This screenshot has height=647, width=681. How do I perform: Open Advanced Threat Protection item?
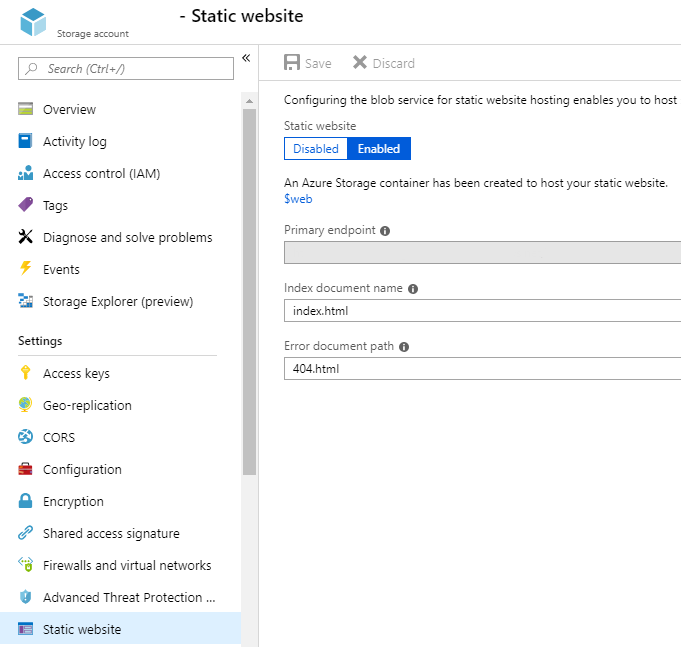[x=129, y=597]
